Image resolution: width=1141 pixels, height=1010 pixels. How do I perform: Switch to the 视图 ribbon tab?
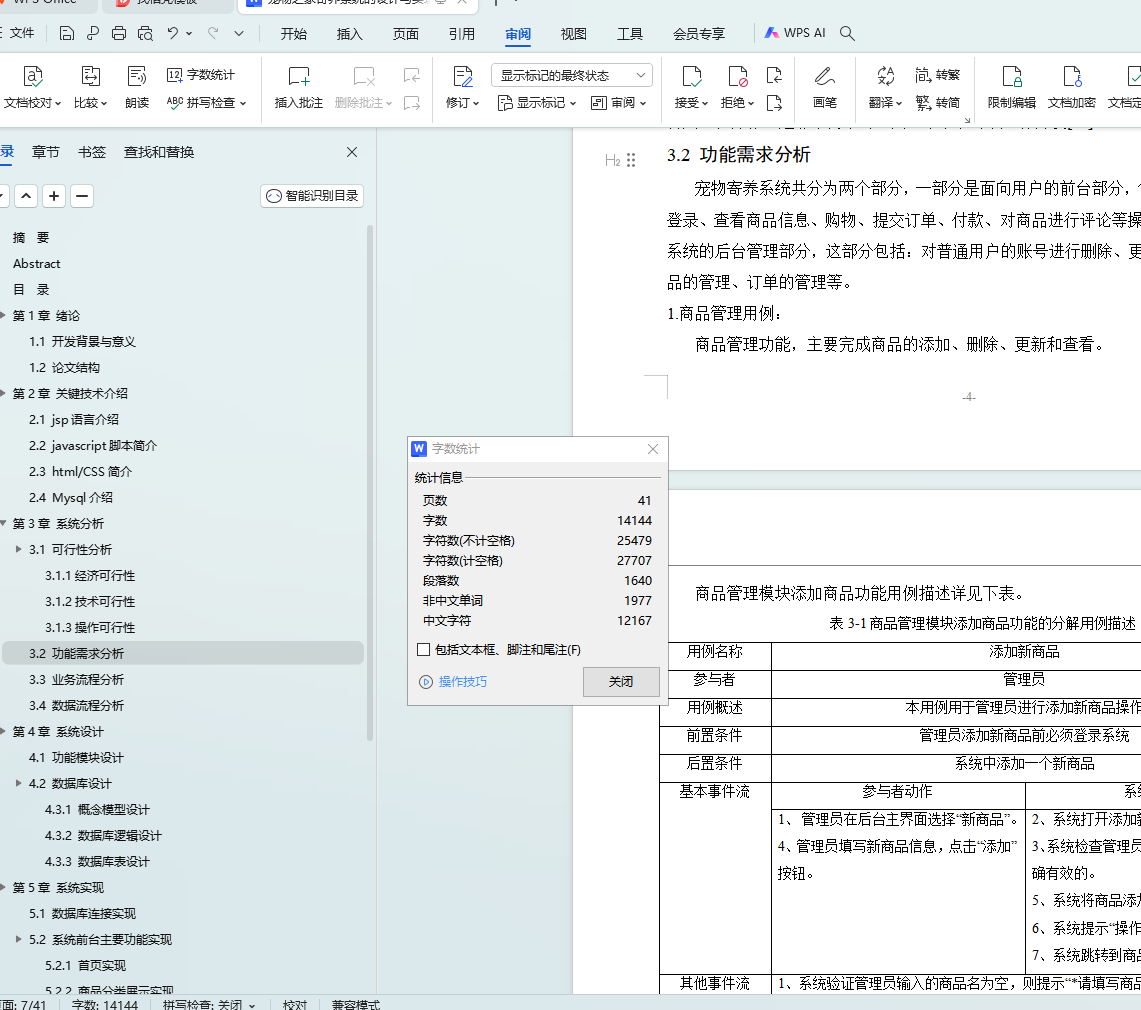coord(573,33)
